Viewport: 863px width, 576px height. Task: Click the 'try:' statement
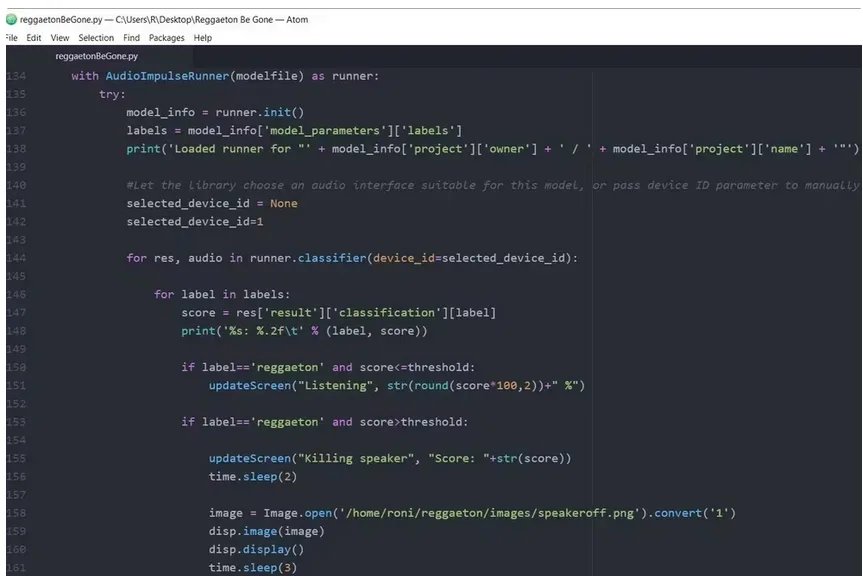(x=112, y=94)
